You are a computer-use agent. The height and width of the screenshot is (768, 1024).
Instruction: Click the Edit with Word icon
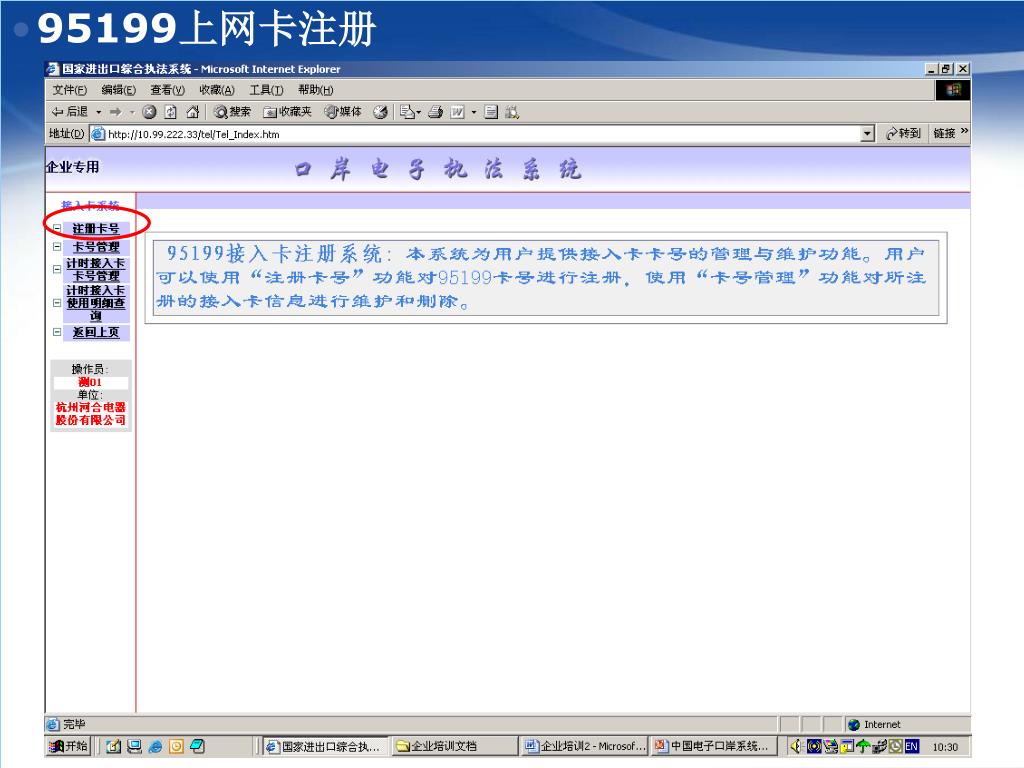coord(457,112)
